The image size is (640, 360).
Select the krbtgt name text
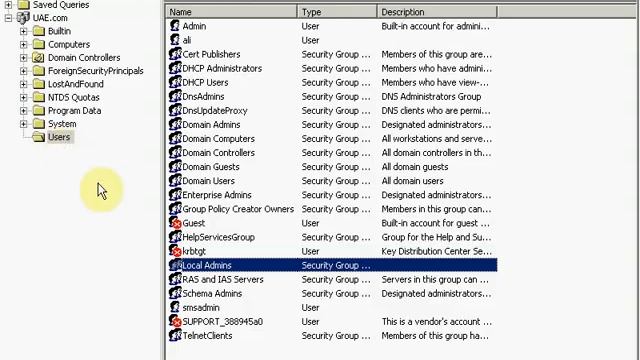[194, 251]
